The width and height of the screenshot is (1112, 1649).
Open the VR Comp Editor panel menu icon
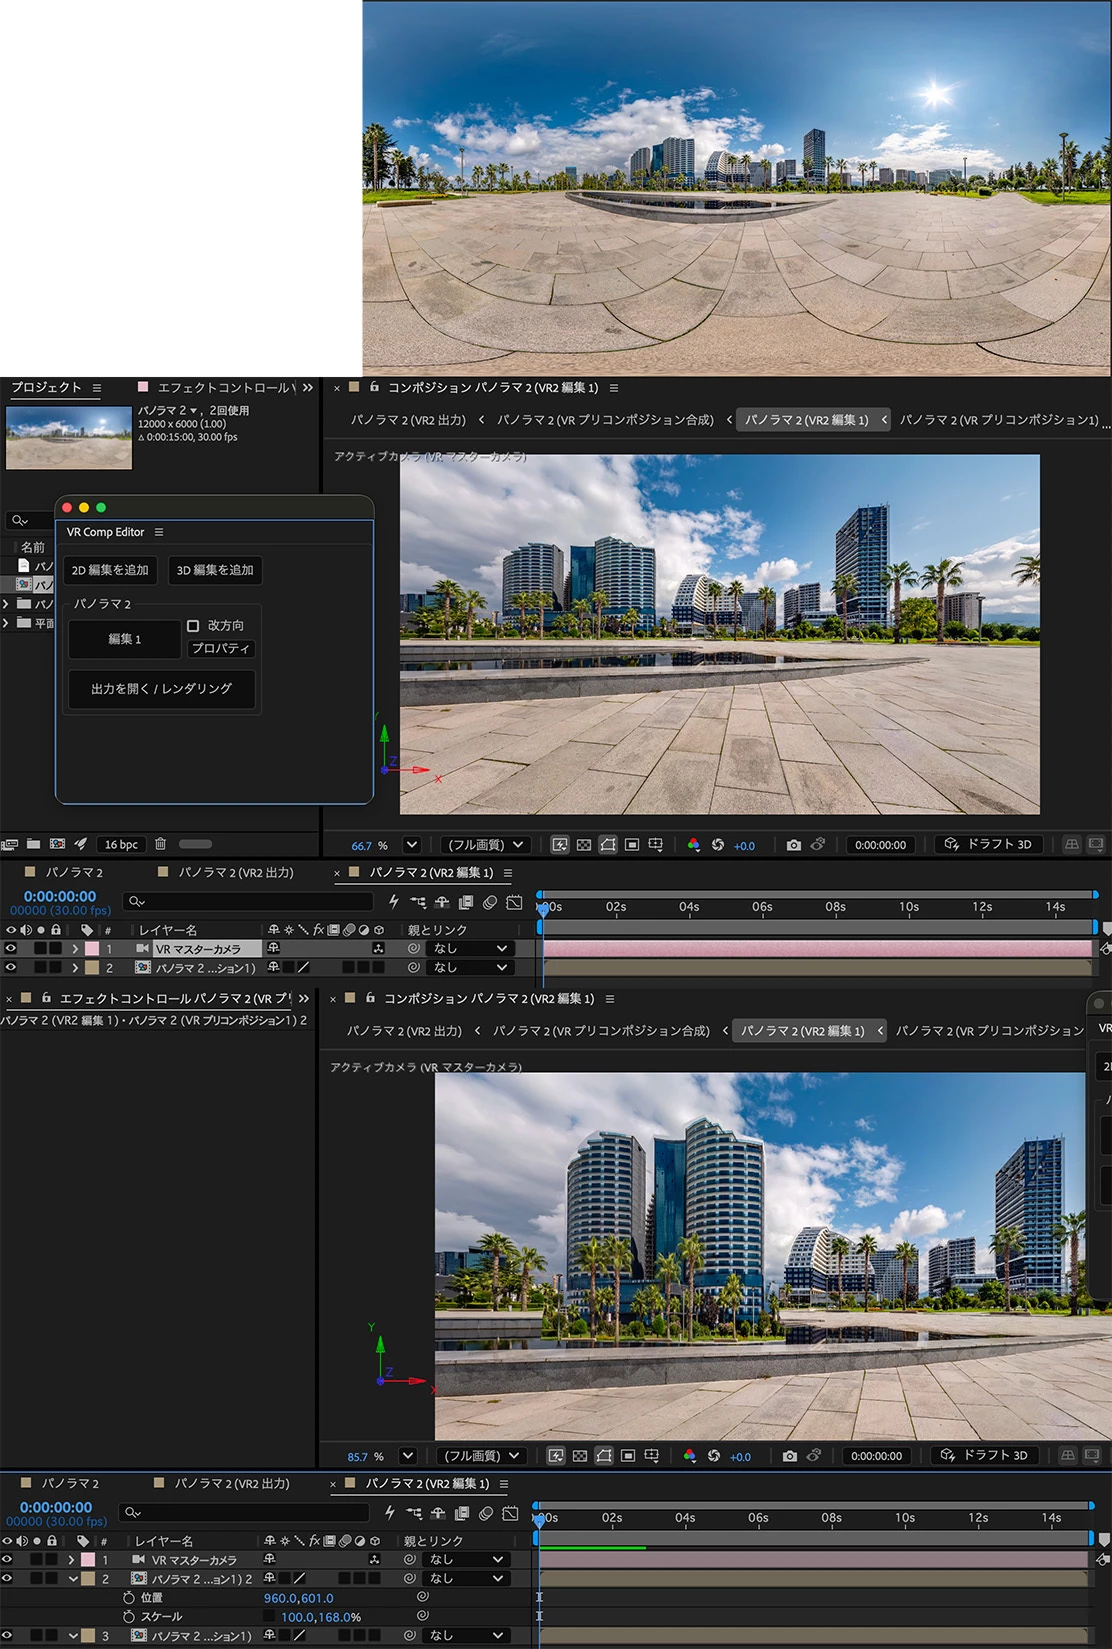[x=159, y=532]
